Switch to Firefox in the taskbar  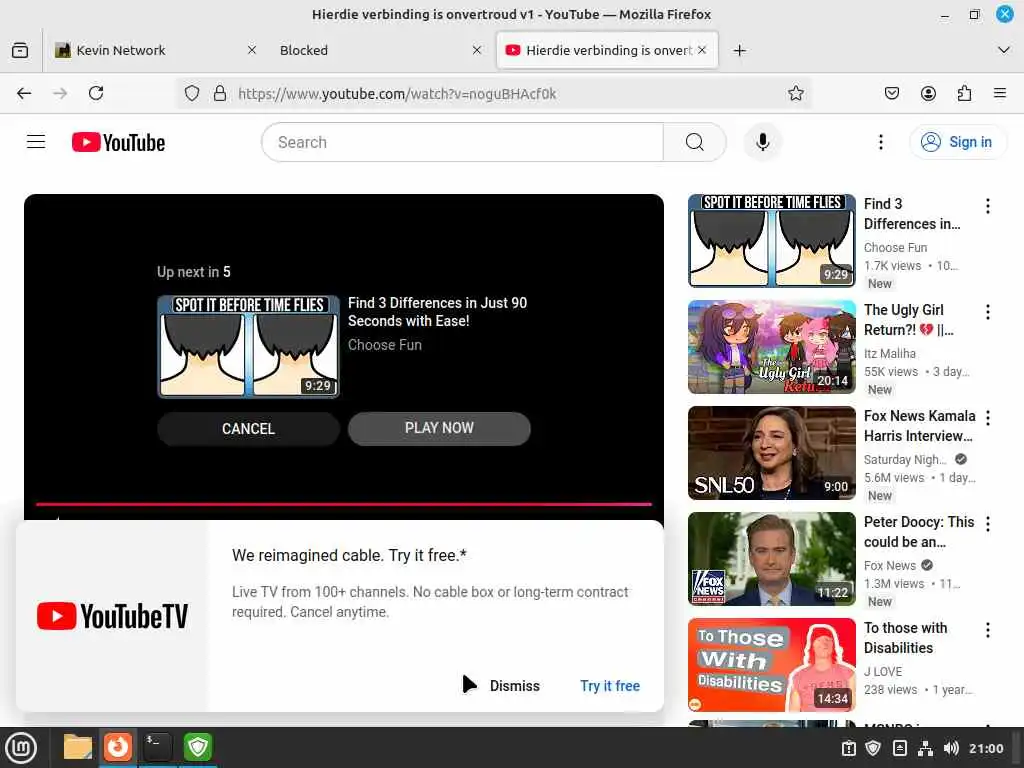(x=118, y=747)
